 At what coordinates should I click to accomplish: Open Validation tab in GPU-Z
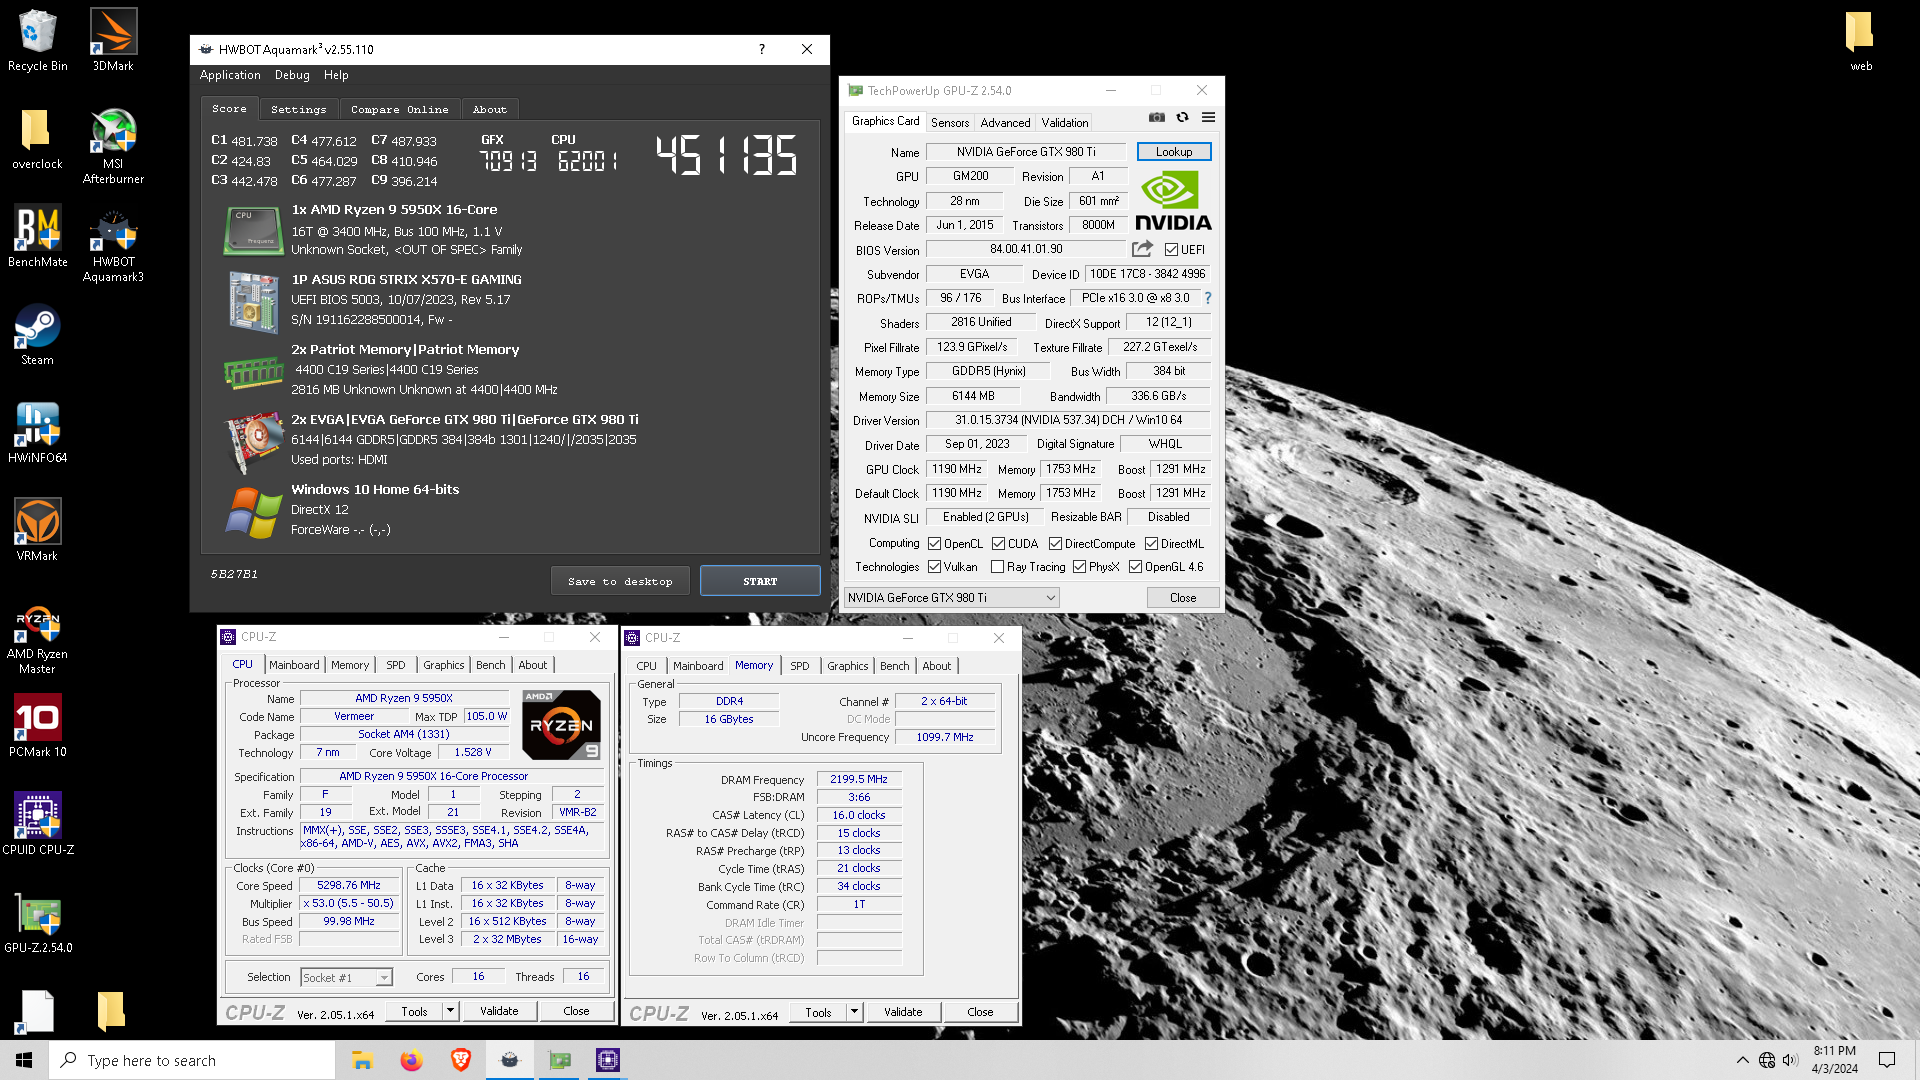[1065, 123]
